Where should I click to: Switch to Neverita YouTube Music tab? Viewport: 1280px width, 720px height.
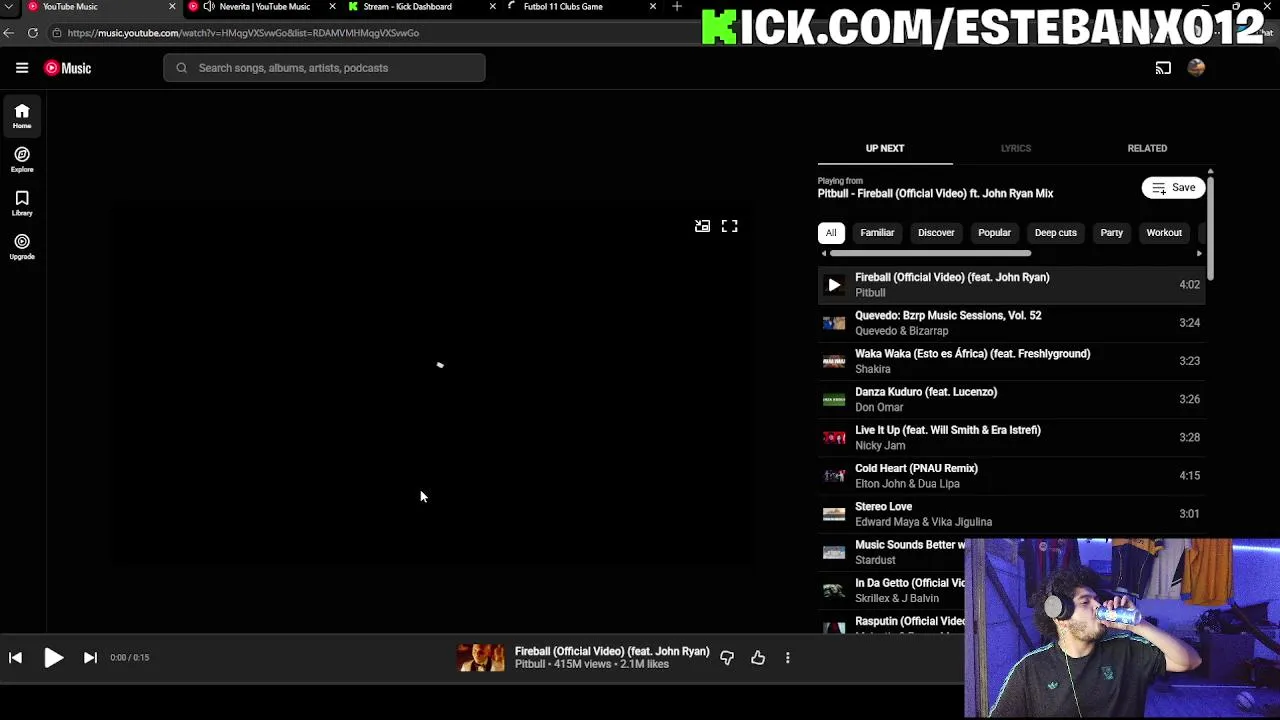[262, 7]
